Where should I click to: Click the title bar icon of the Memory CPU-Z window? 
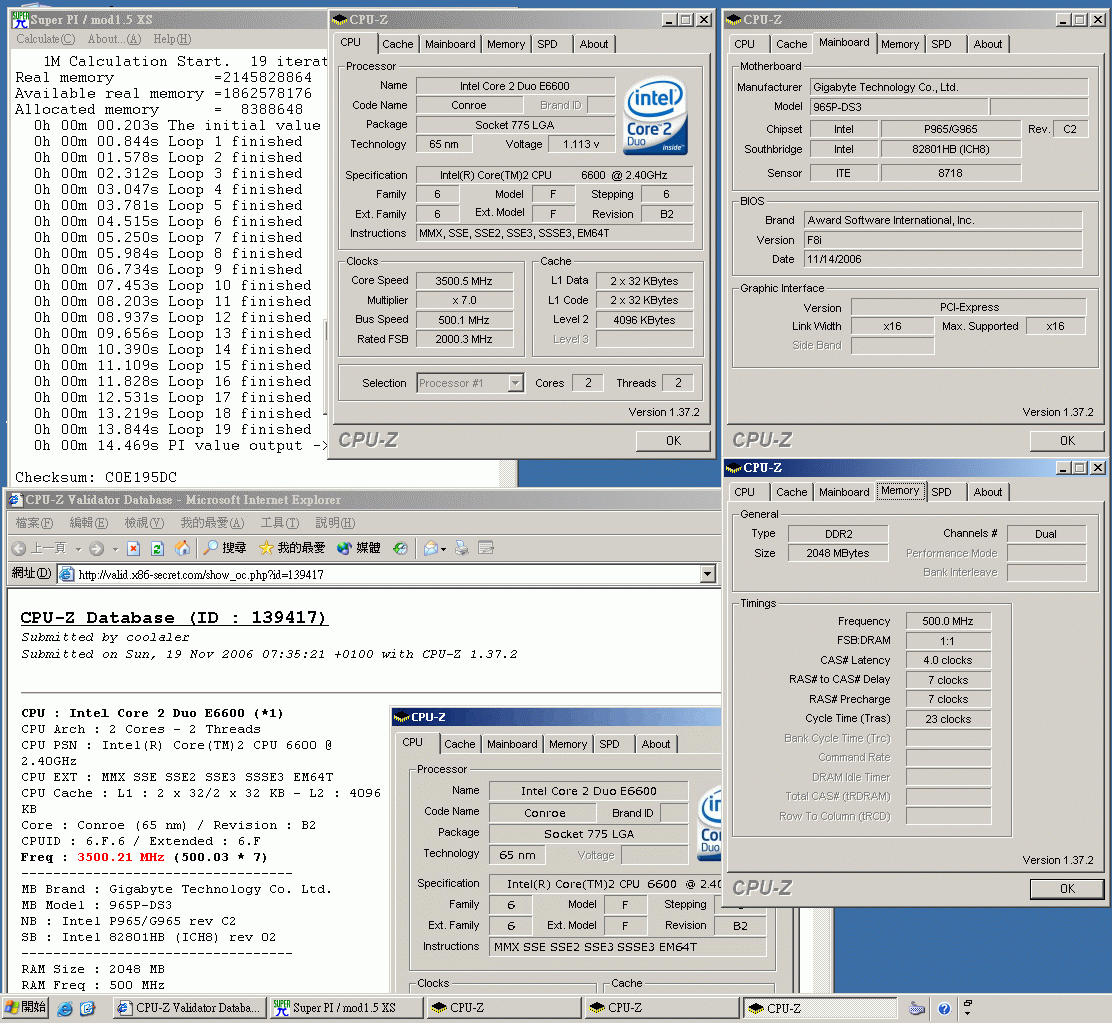pyautogui.click(x=733, y=468)
